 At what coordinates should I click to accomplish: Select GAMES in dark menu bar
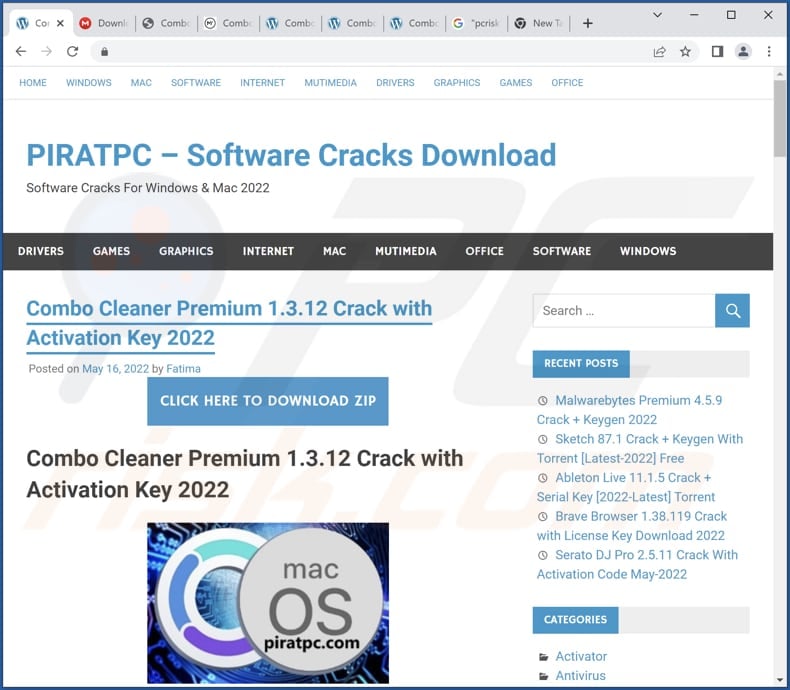pos(111,251)
